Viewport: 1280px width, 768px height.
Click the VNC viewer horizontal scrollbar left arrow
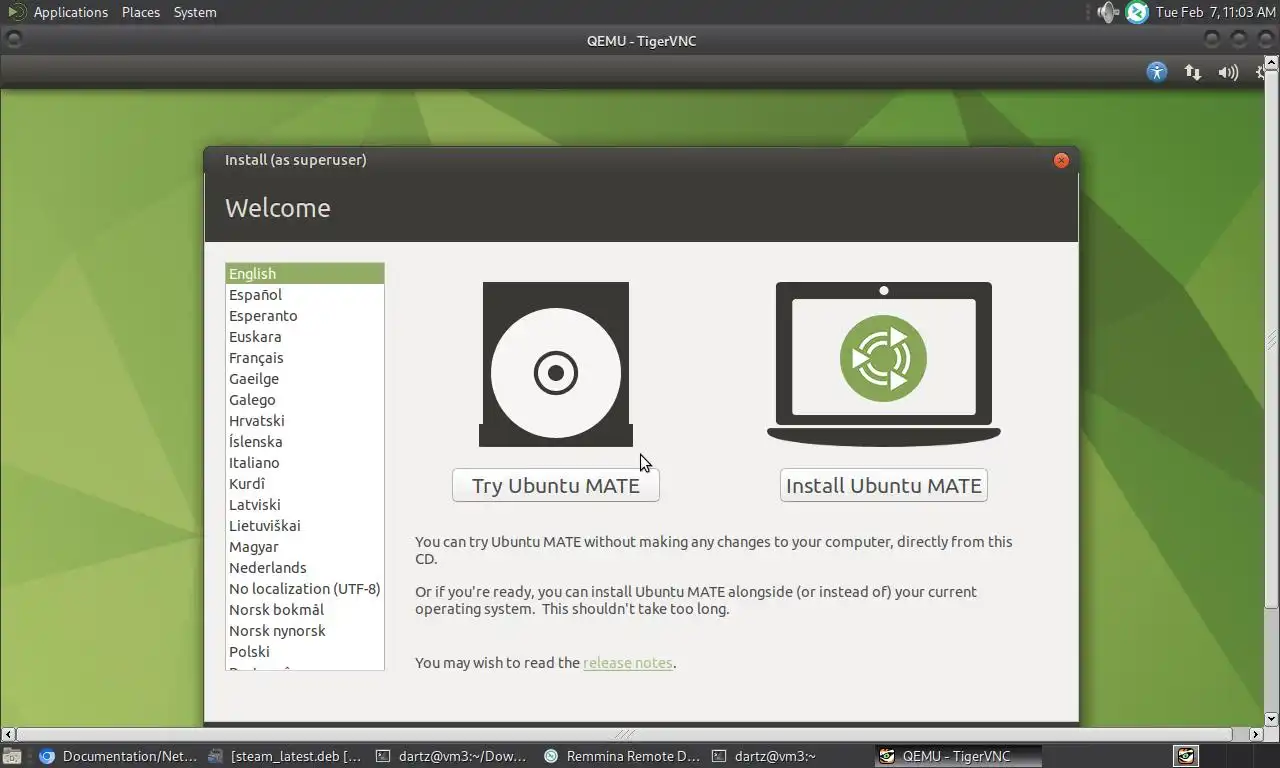tap(7, 734)
